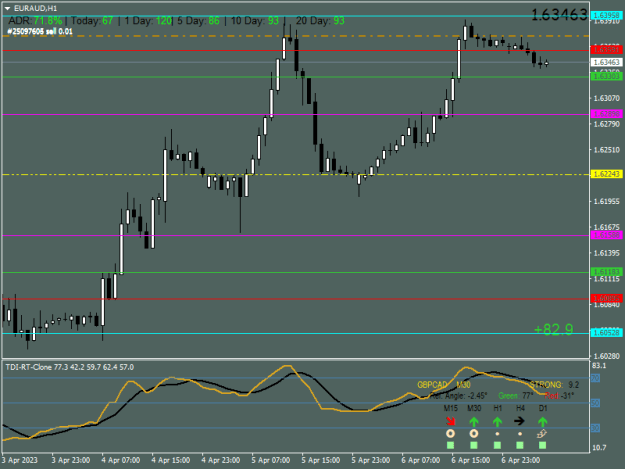The image size is (625, 469).
Task: Click the 6 Apr 23:00 time label
Action: [521, 460]
